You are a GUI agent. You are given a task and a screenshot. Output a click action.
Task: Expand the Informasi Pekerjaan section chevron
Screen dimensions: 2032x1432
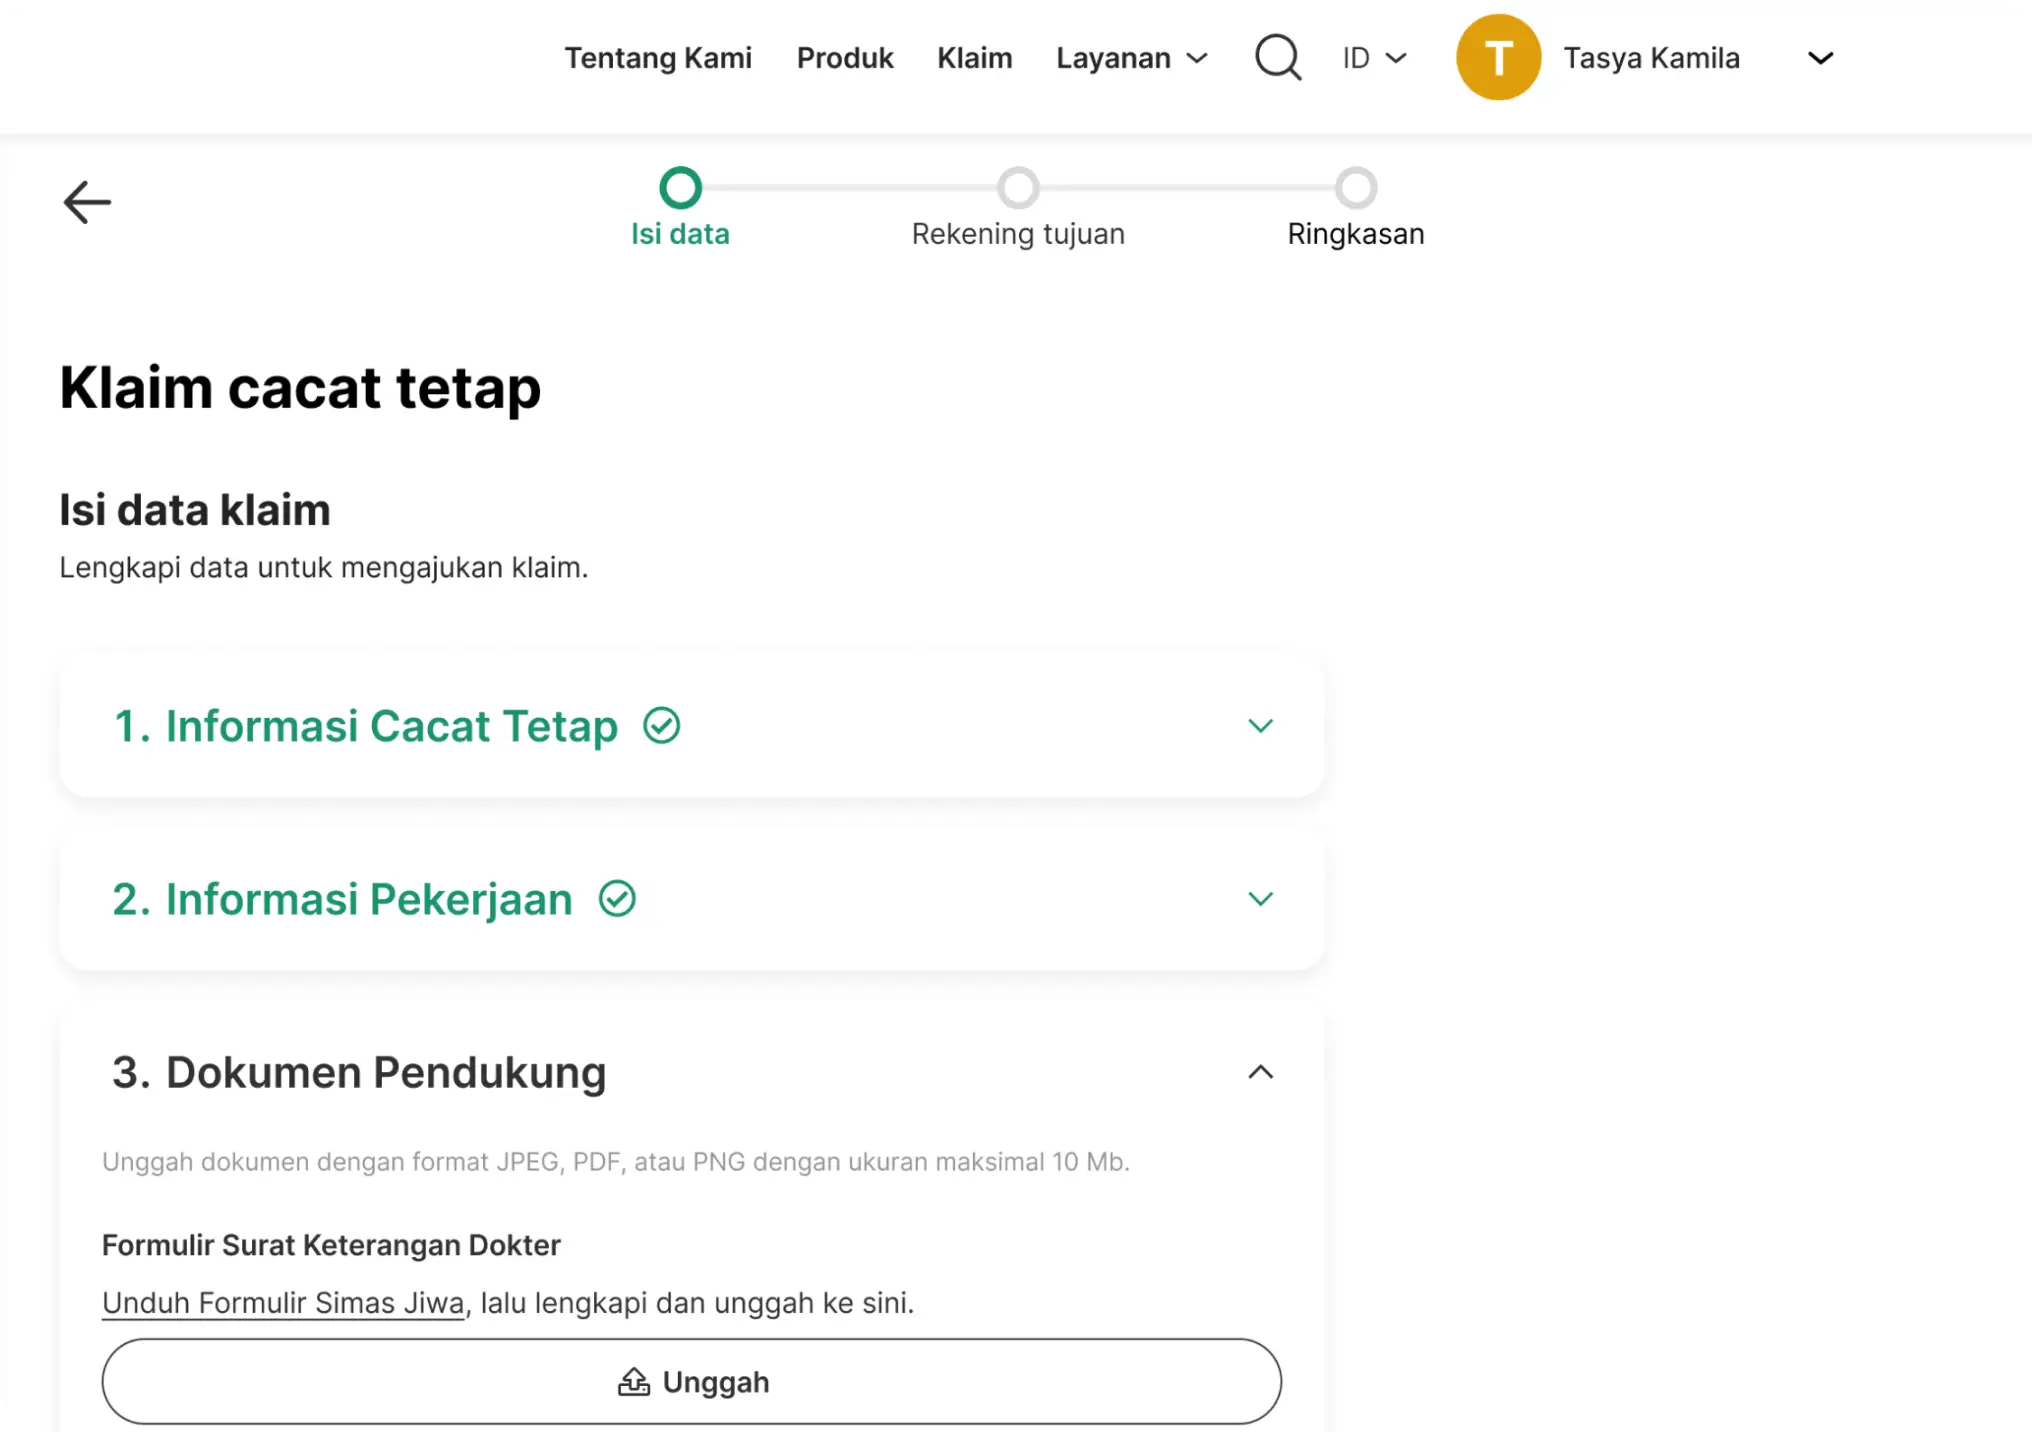pyautogui.click(x=1260, y=899)
